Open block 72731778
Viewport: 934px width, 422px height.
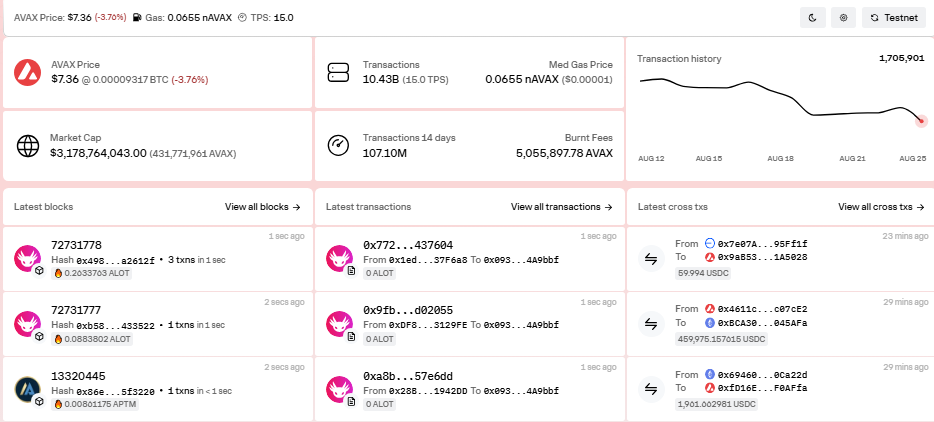coord(76,245)
